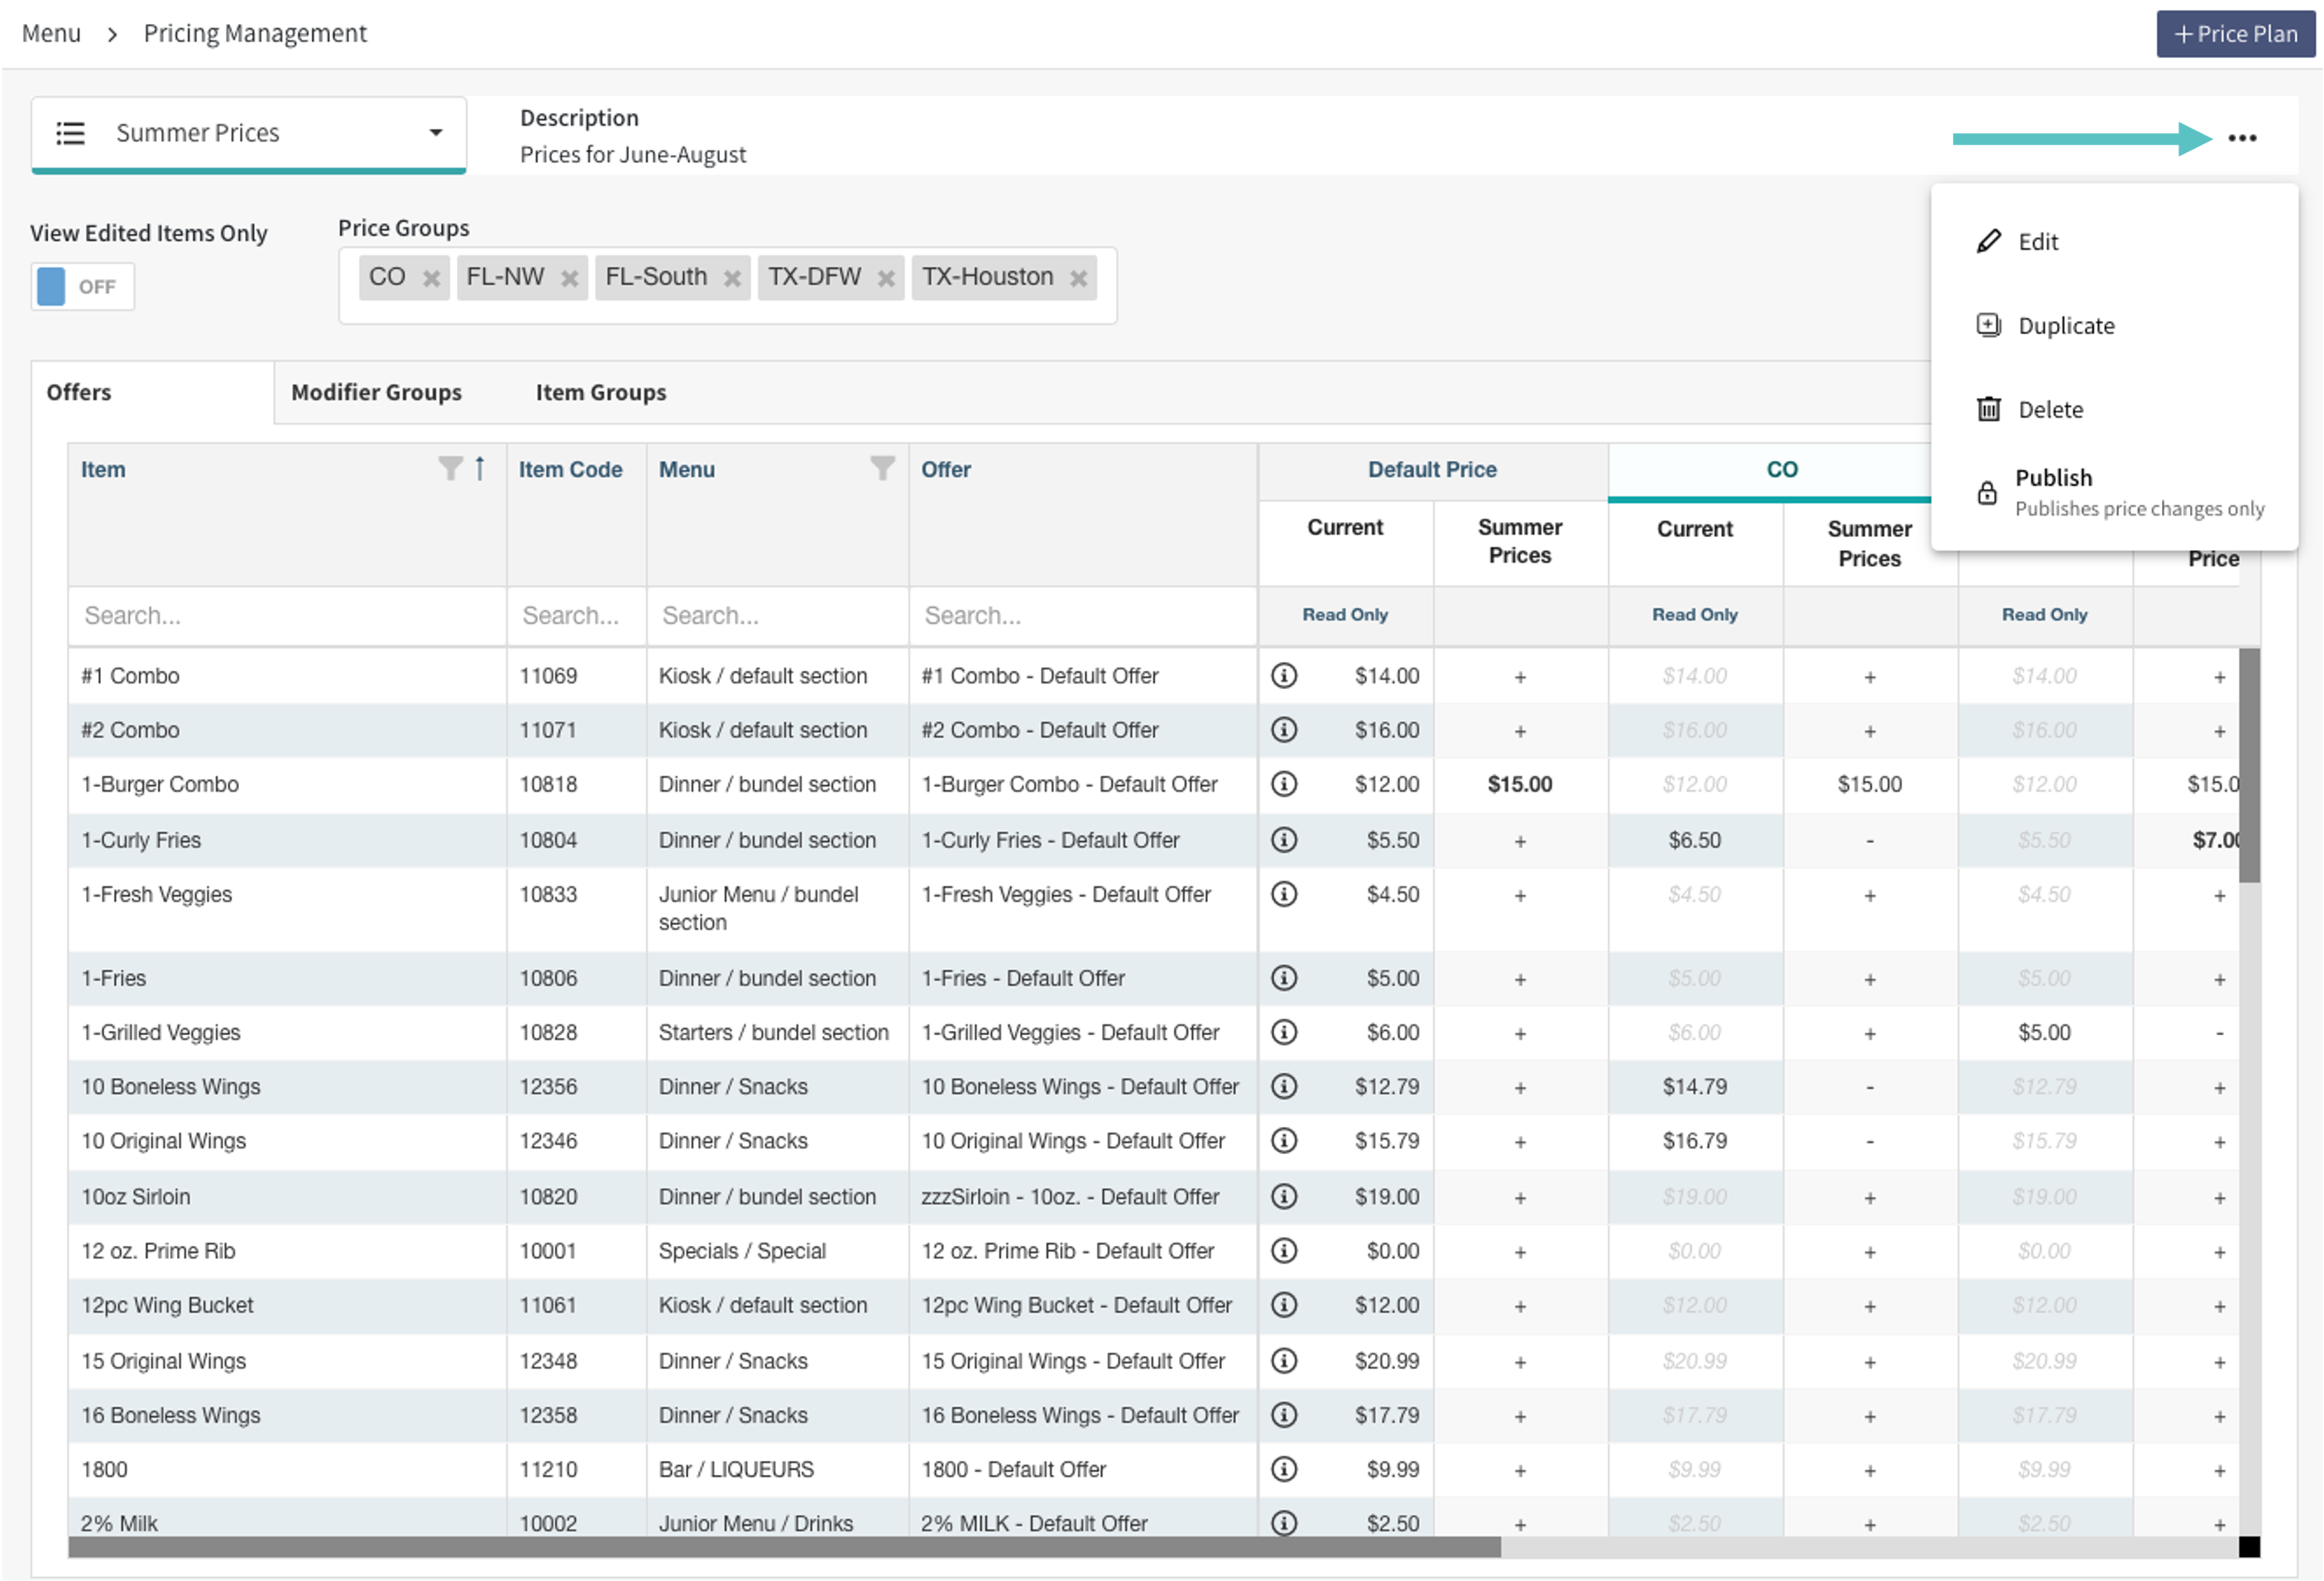
Task: Select Duplicate from the options menu
Action: pos(2065,326)
